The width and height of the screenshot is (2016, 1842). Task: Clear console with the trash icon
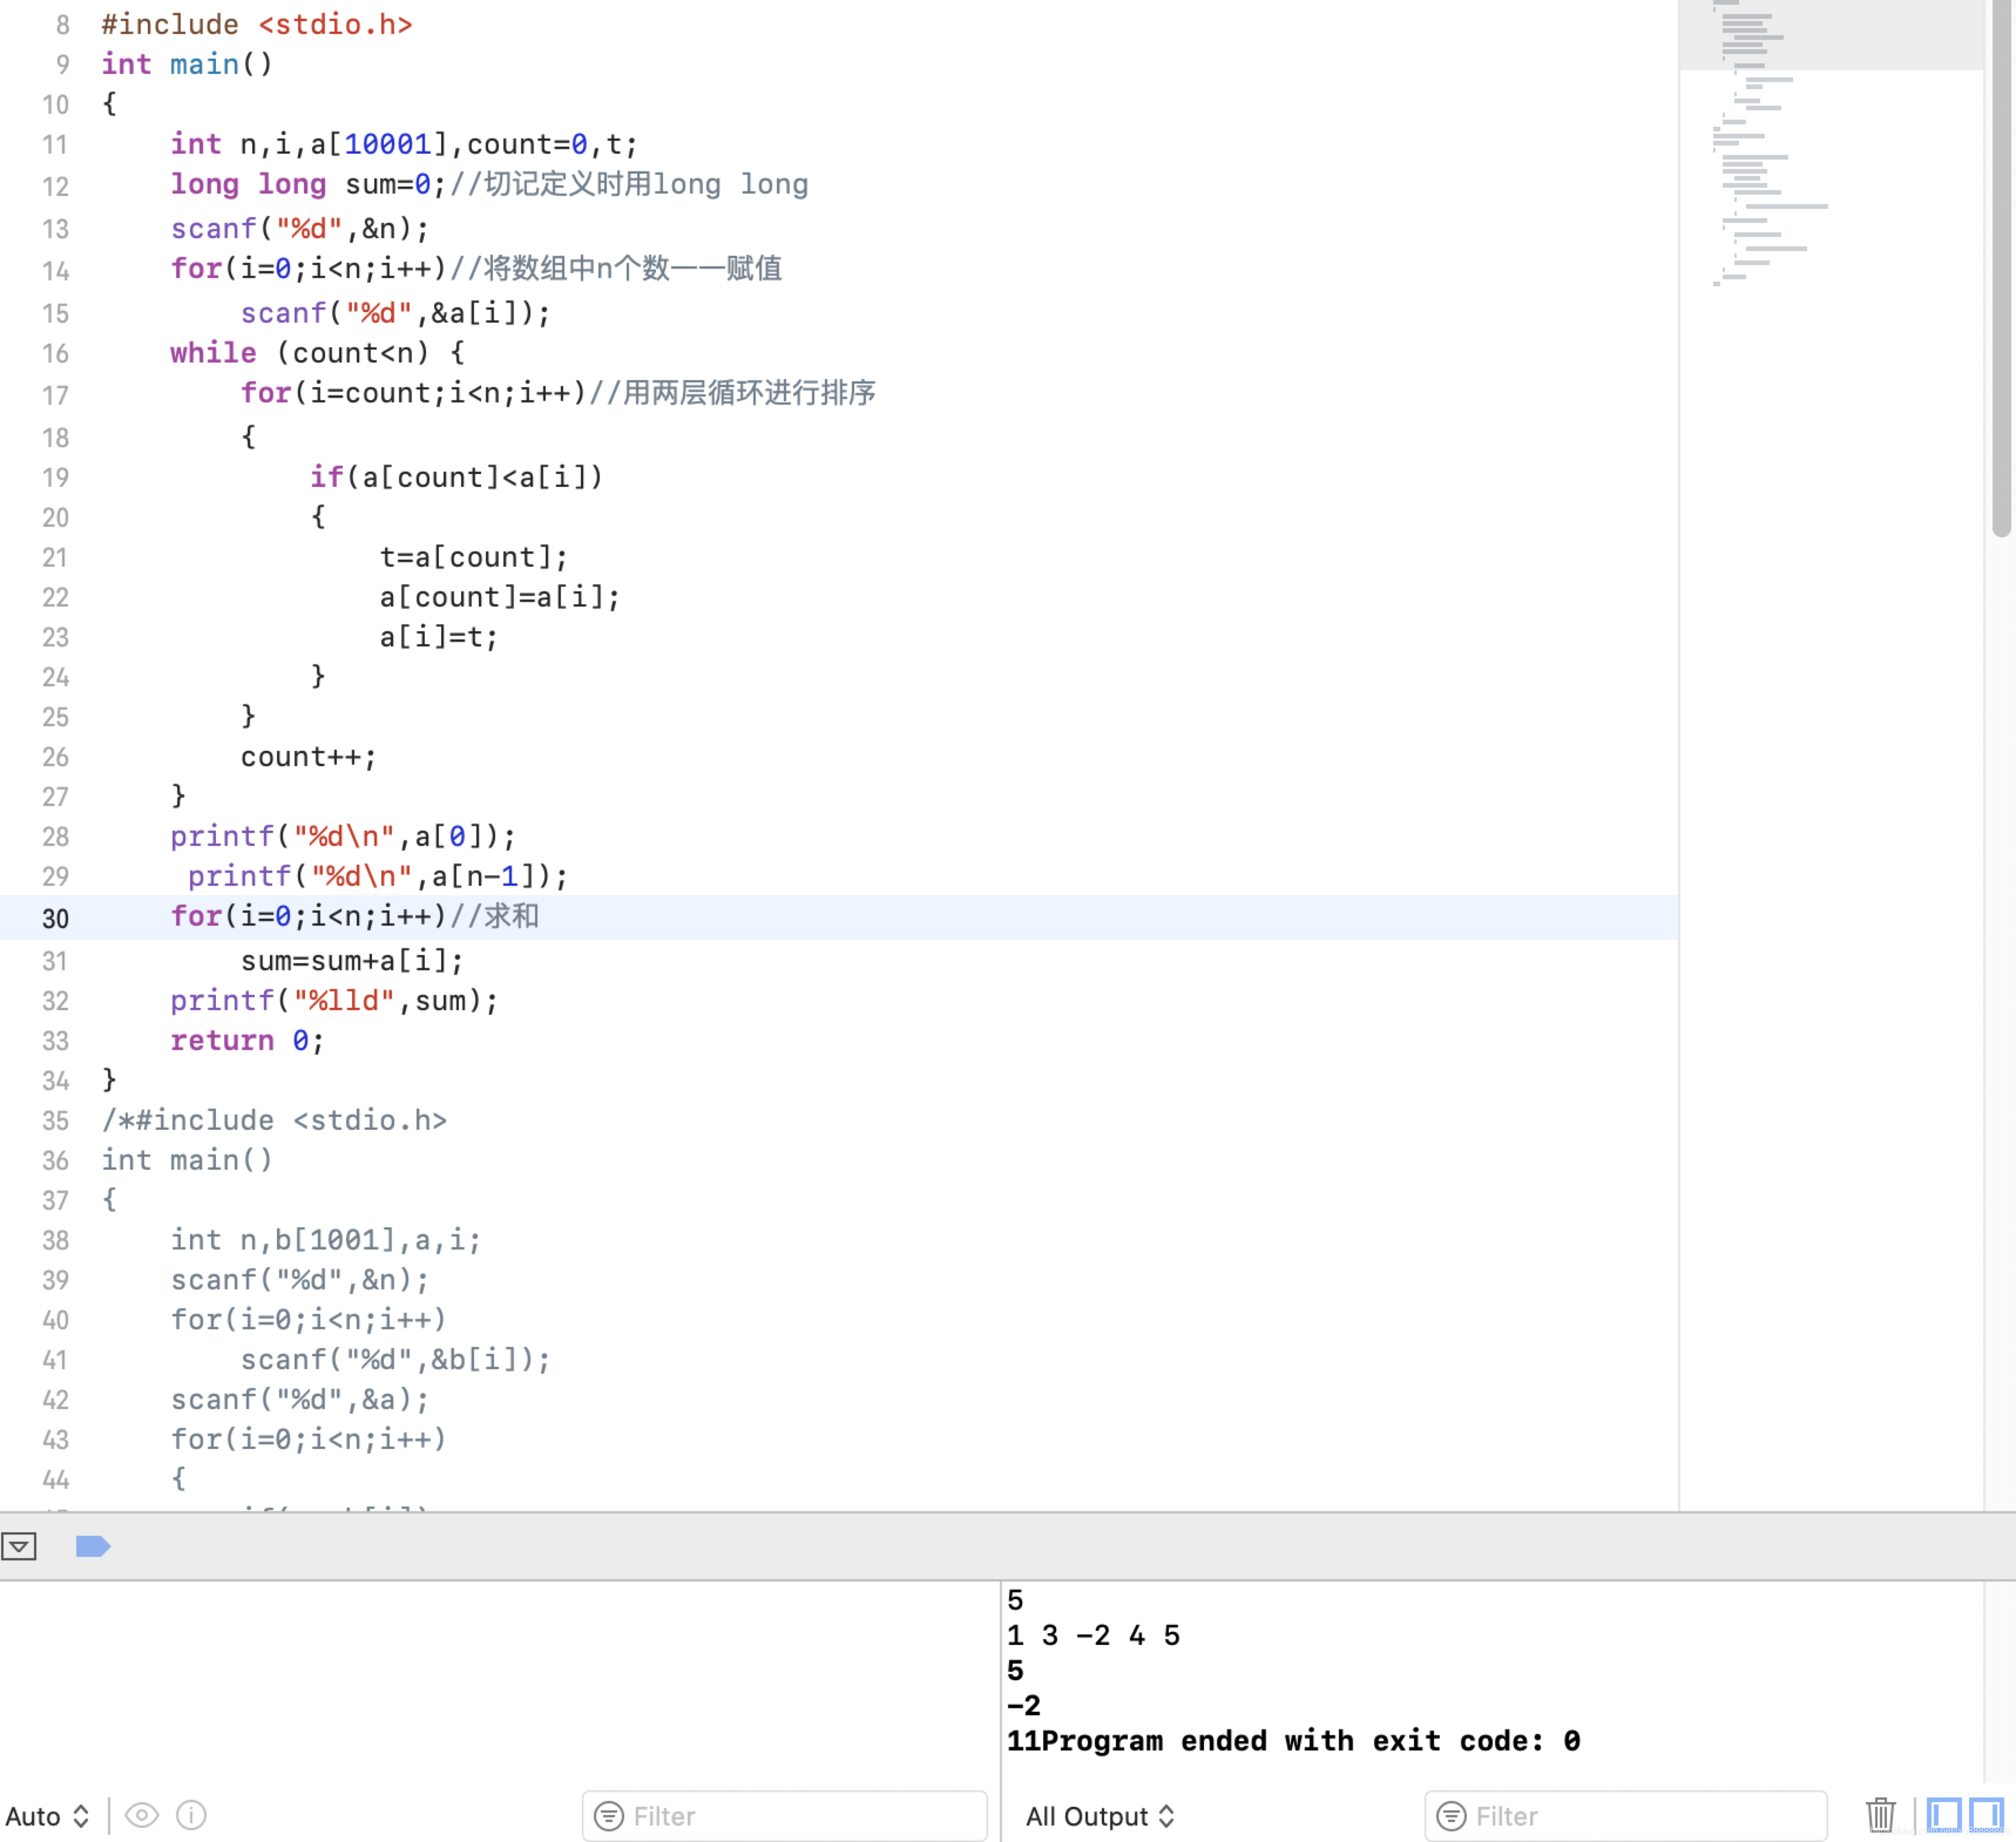(1880, 1815)
